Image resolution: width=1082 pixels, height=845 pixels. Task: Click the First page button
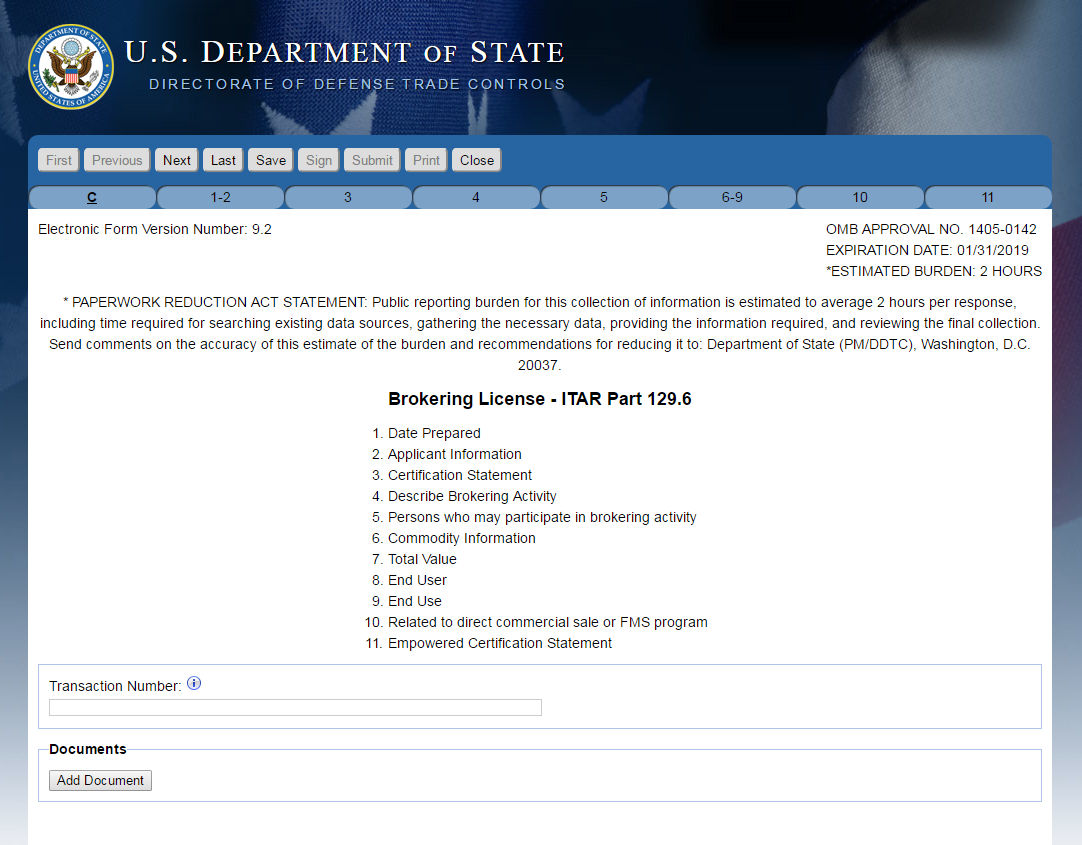59,160
